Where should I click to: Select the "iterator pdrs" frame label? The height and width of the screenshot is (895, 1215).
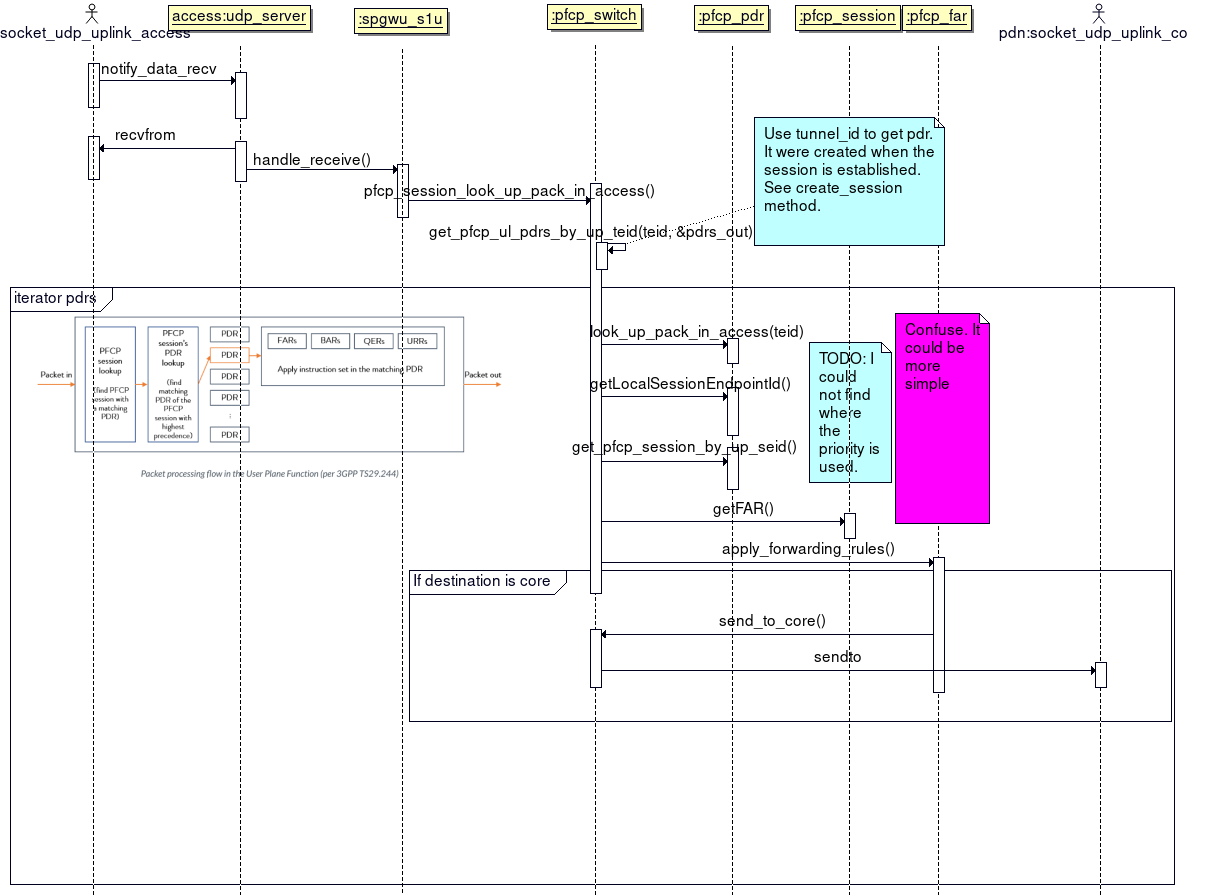click(x=55, y=298)
